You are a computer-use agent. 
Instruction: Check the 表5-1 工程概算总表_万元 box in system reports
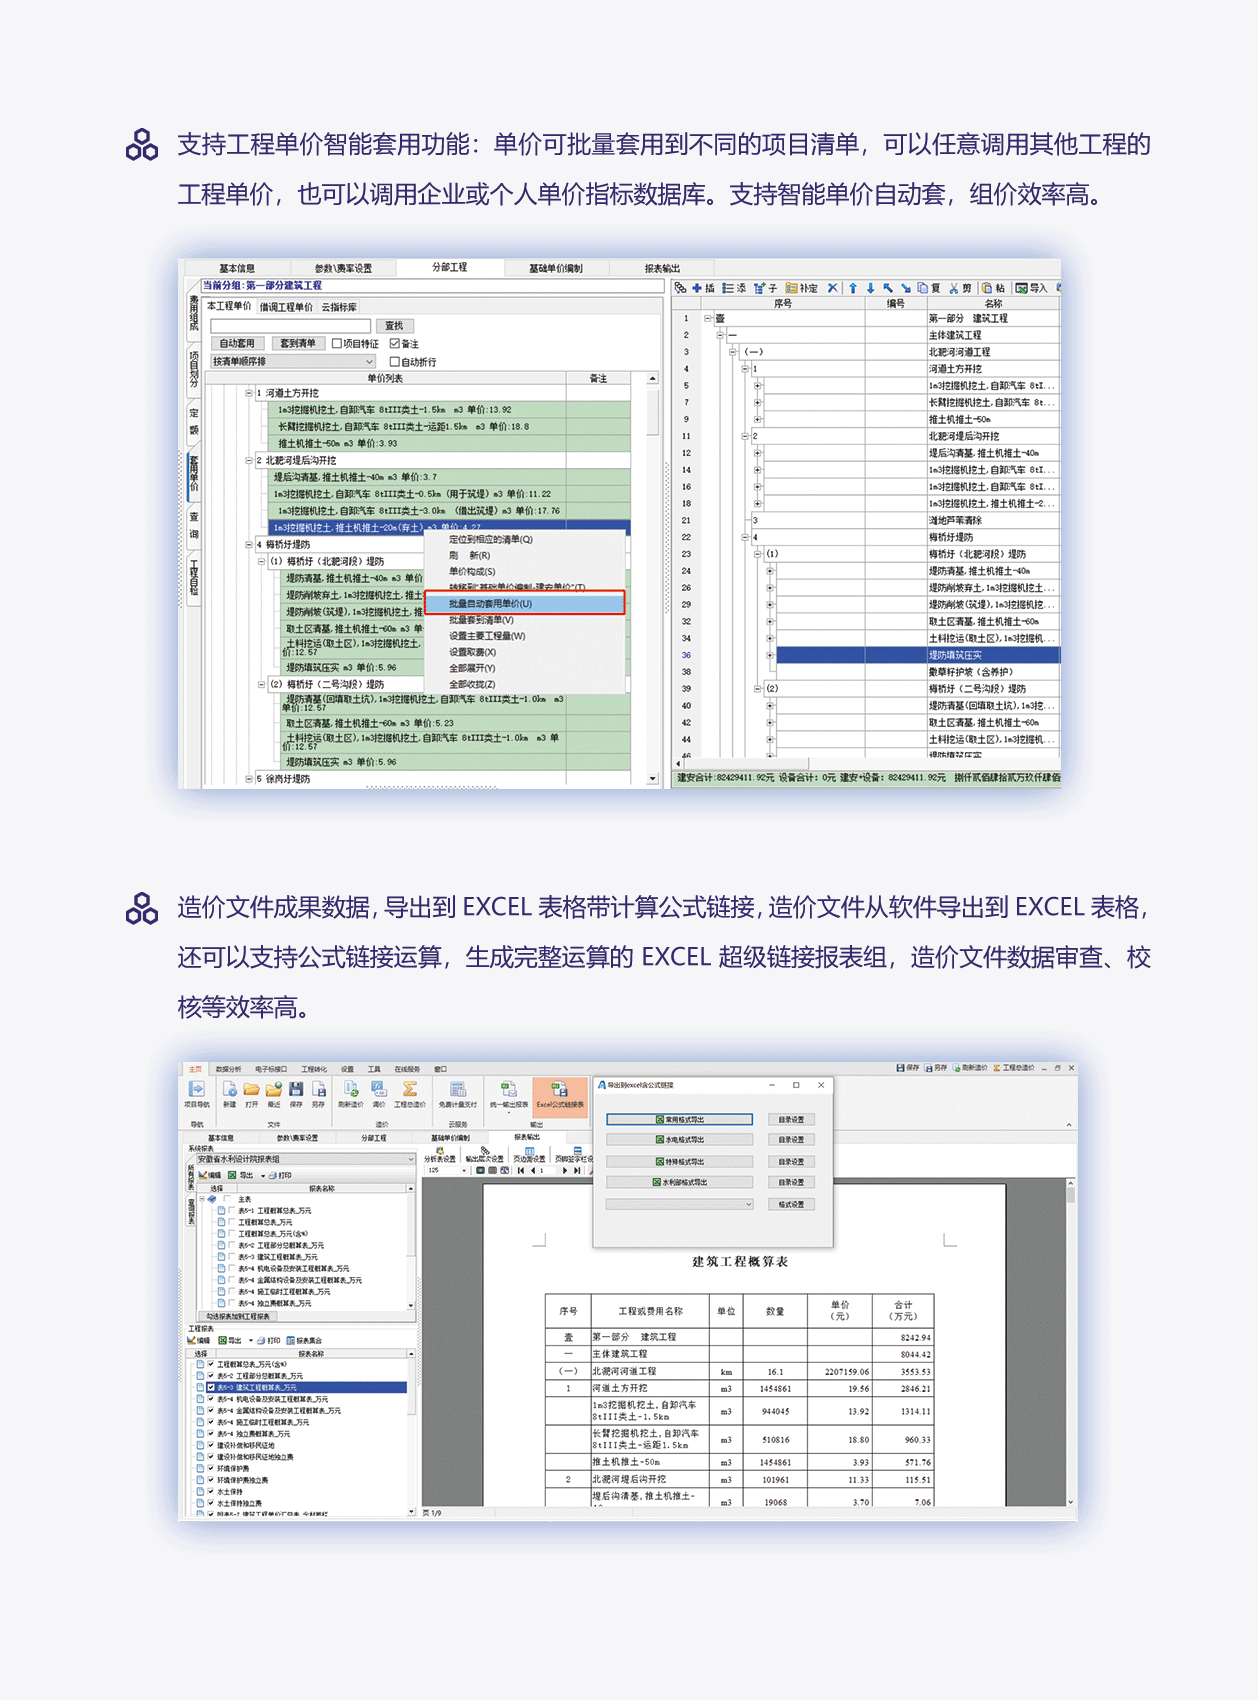tap(231, 1211)
